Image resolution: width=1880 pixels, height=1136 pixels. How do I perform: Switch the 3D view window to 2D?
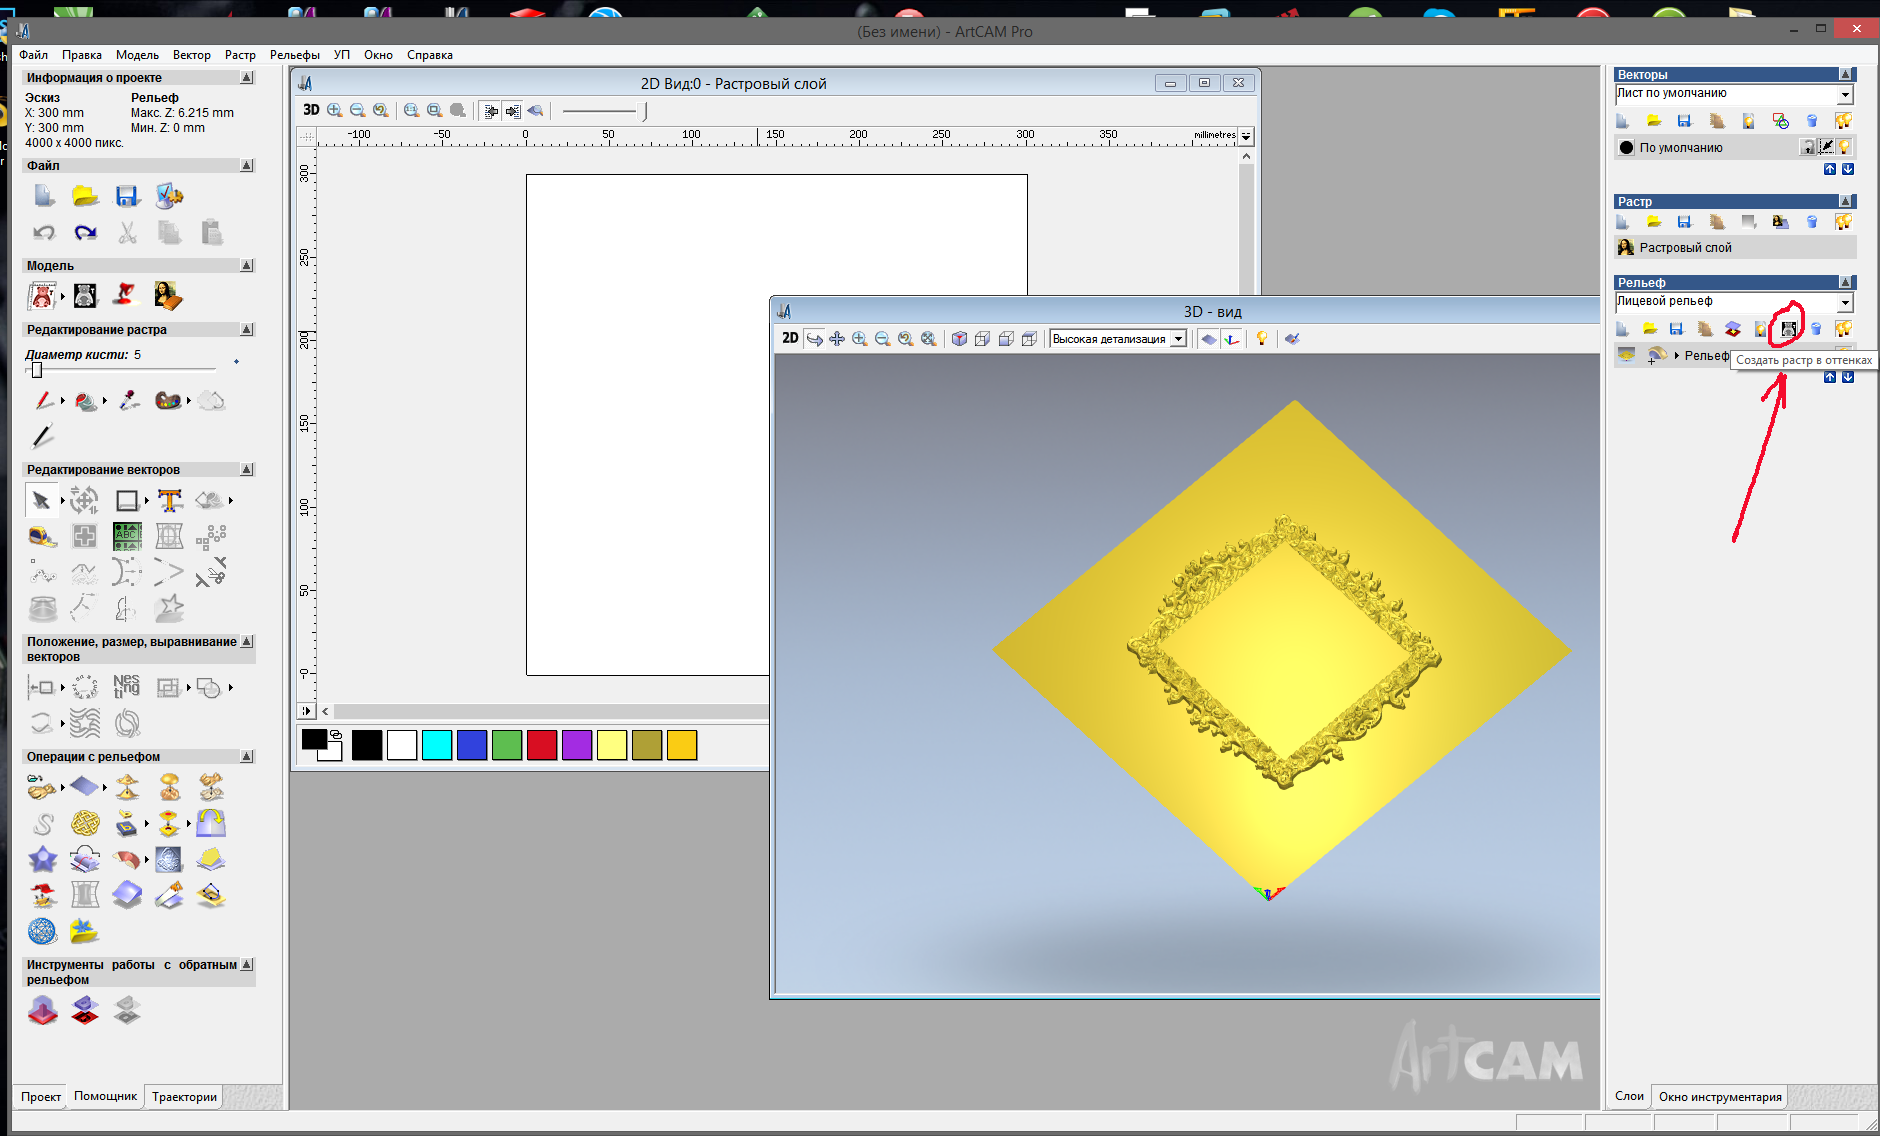pos(790,339)
